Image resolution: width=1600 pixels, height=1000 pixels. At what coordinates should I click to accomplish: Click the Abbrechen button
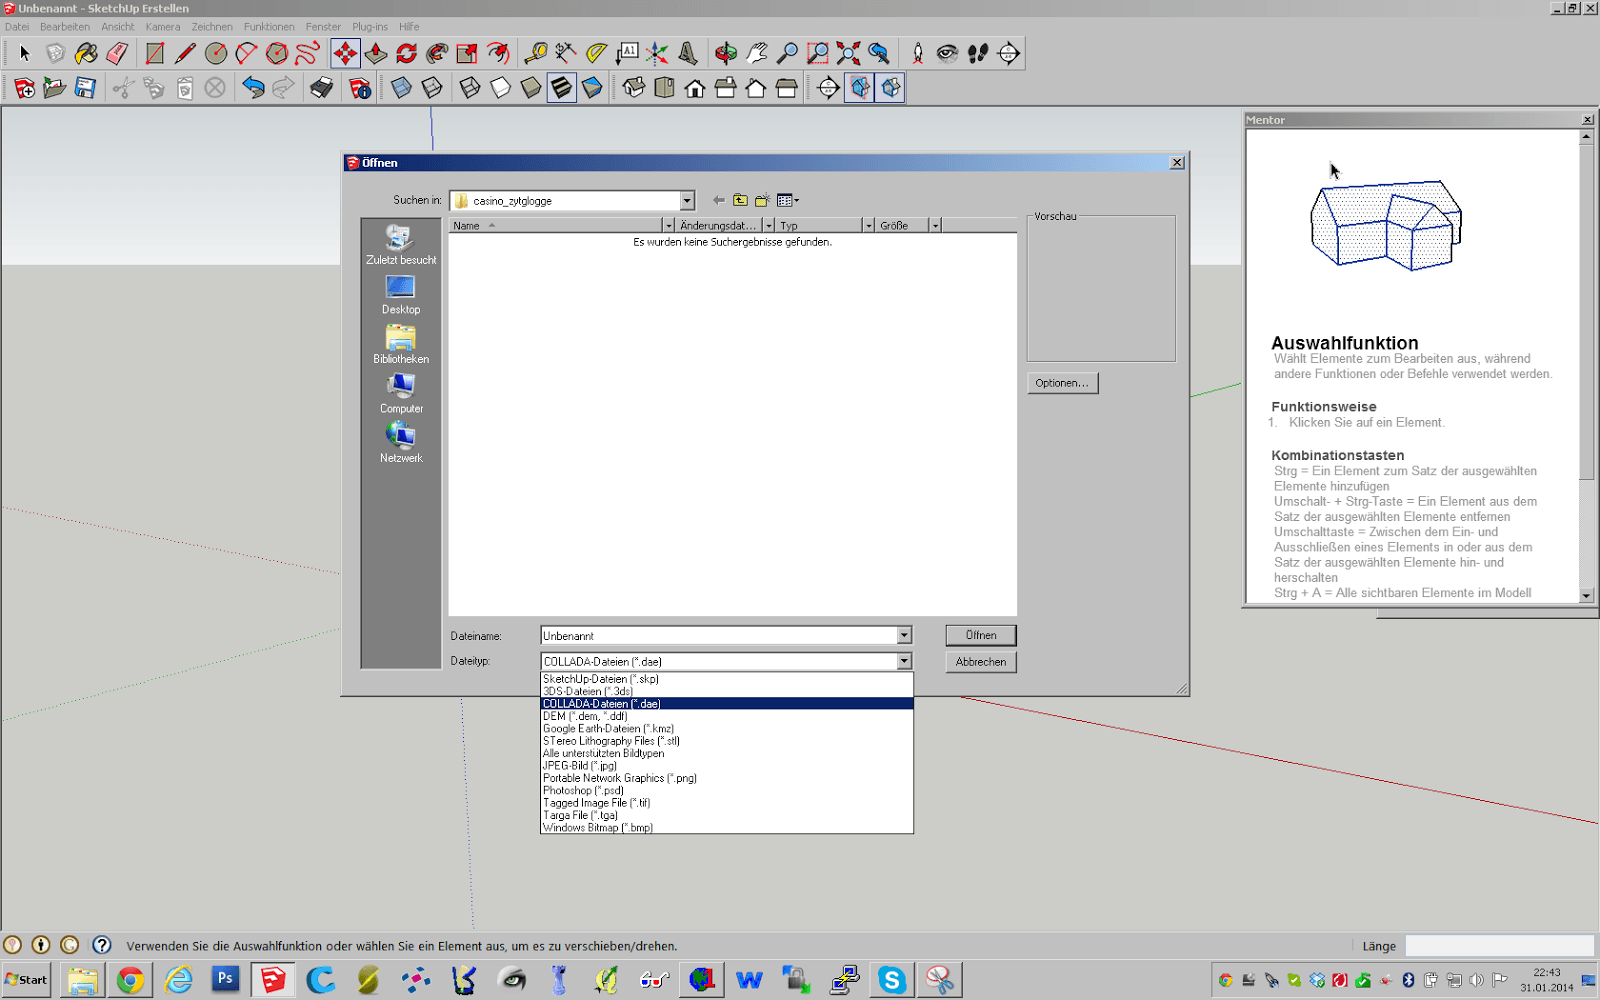click(980, 662)
